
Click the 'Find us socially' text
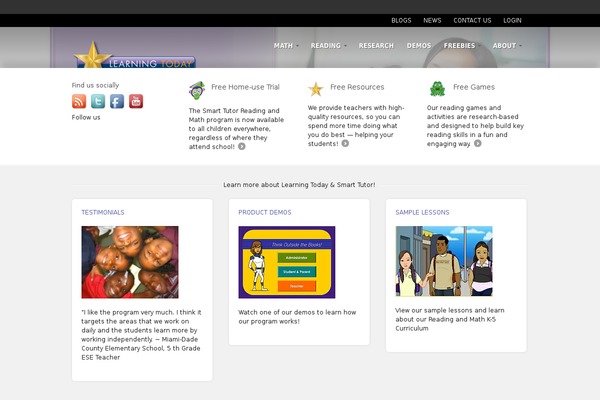click(x=95, y=85)
